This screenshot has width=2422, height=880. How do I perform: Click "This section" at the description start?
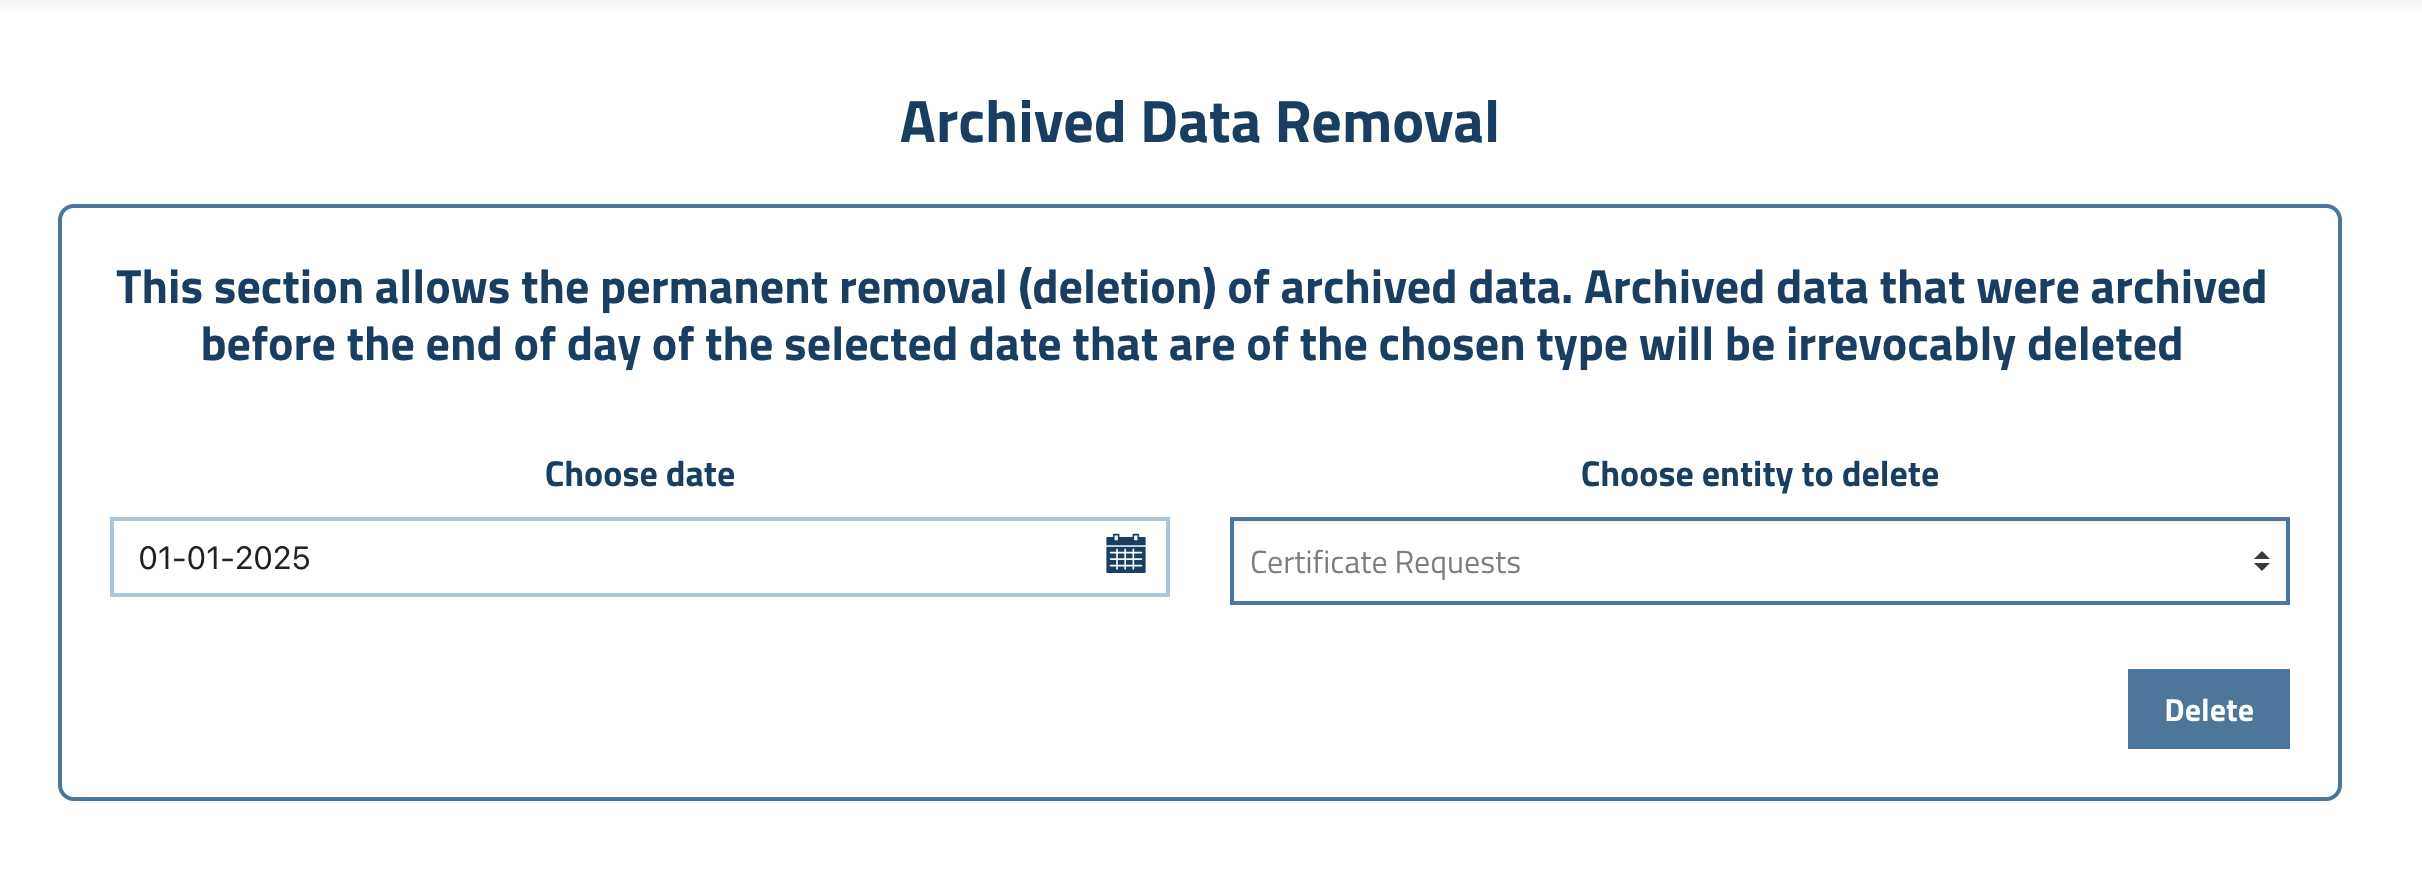click(x=239, y=288)
